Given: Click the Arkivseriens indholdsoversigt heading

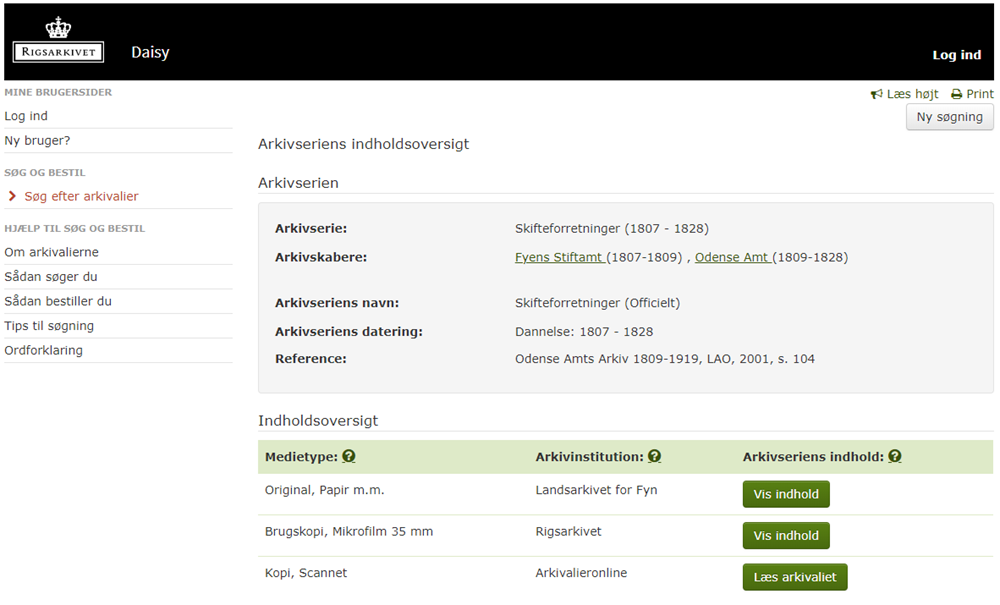Looking at the screenshot, I should pos(364,144).
